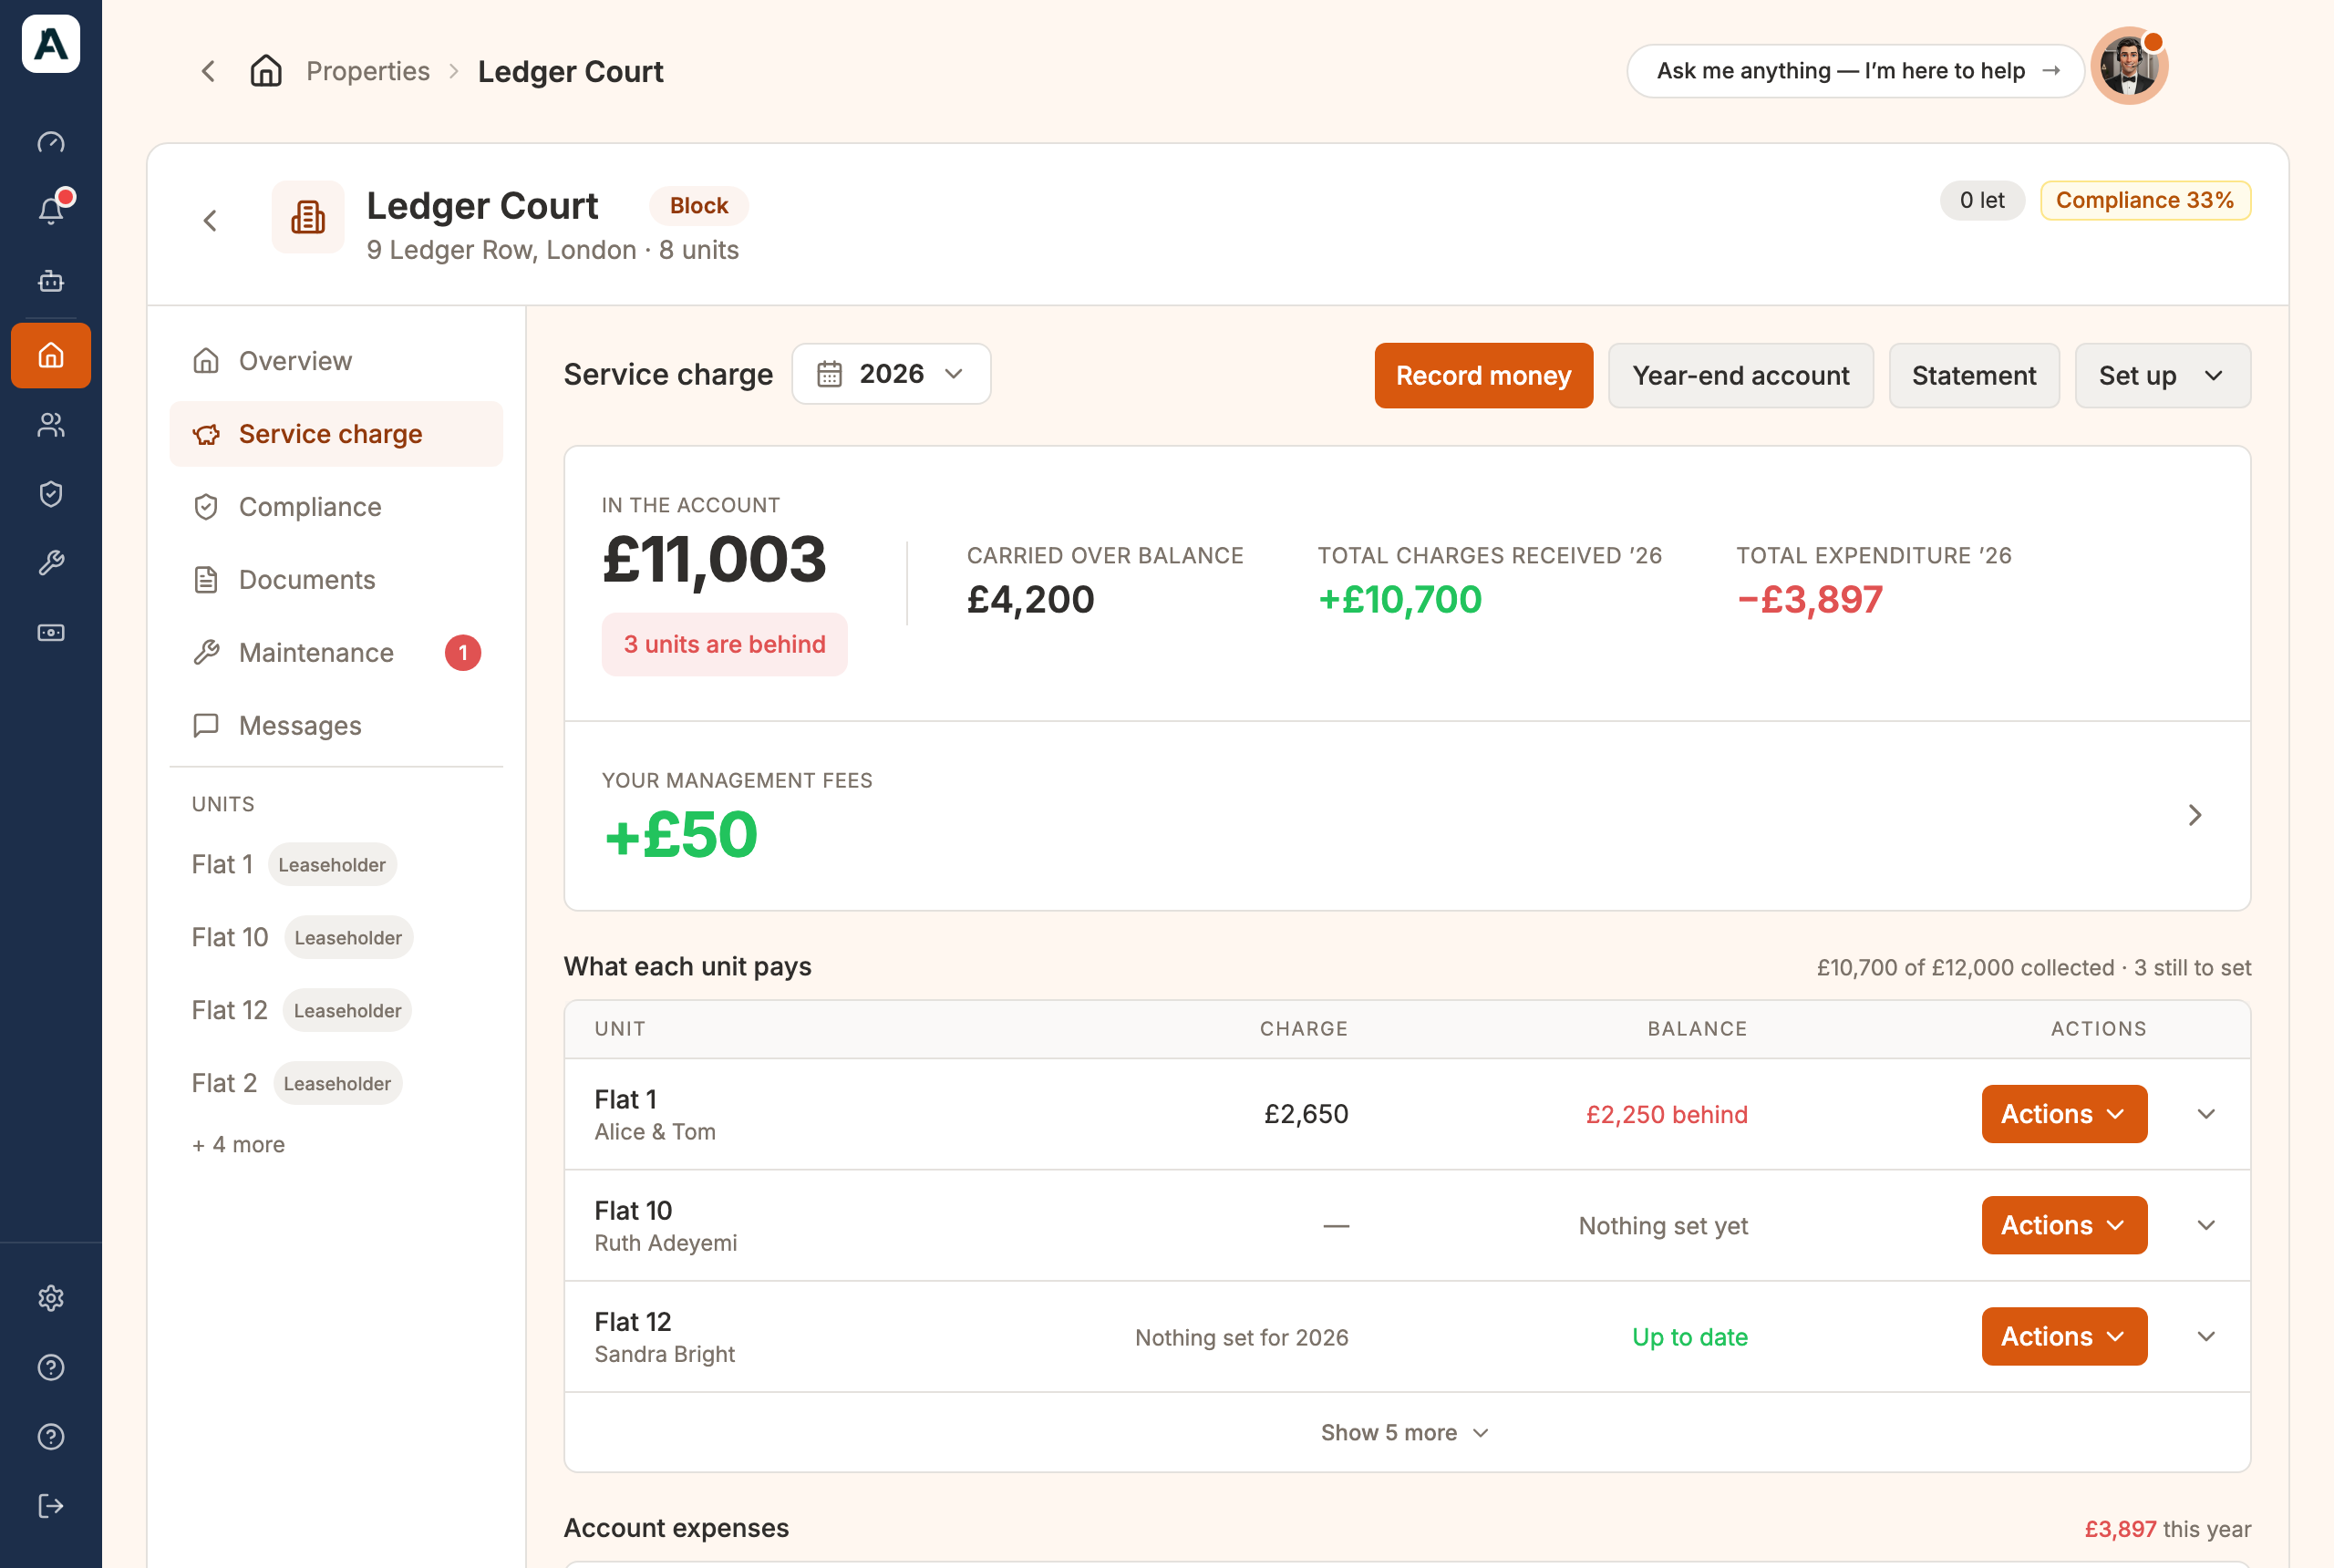Viewport: 2334px width, 1568px height.
Task: Click the properties house icon in sidebar
Action: click(51, 355)
